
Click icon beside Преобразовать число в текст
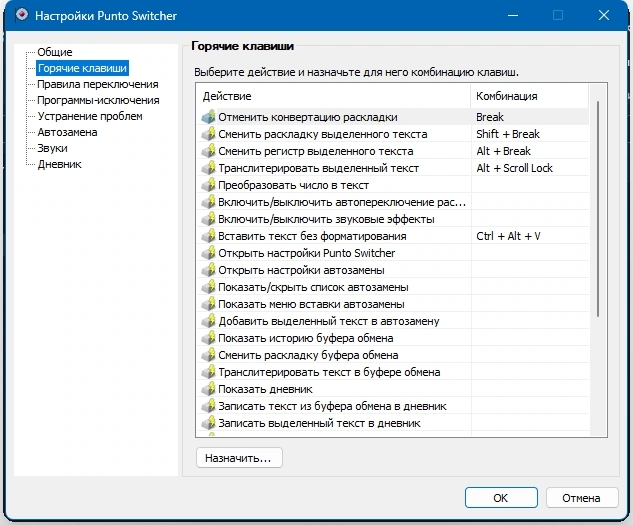[208, 185]
